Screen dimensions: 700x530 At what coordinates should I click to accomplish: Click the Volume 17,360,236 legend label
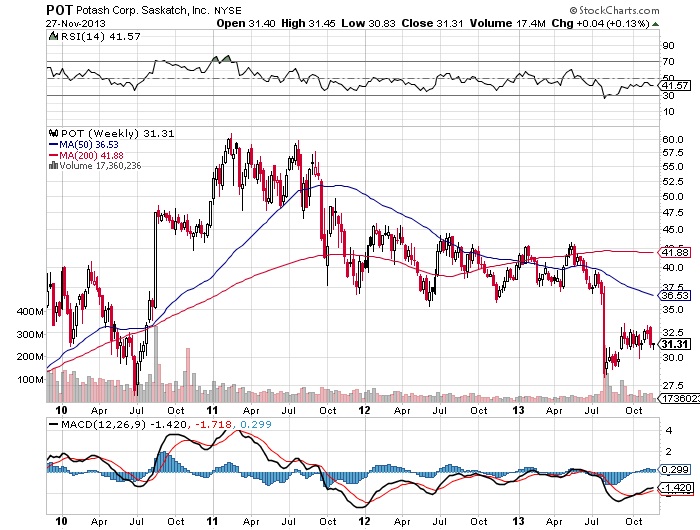coord(100,166)
